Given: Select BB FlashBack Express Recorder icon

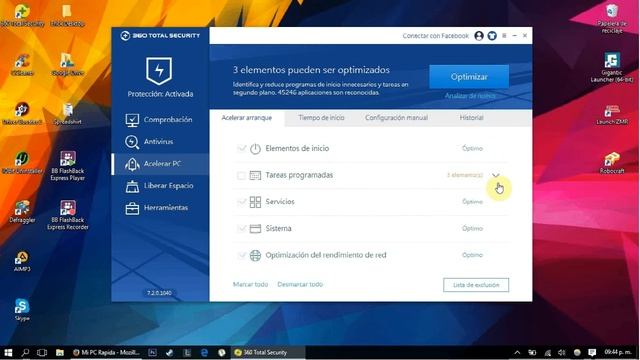Looking at the screenshot, I should pyautogui.click(x=68, y=215).
